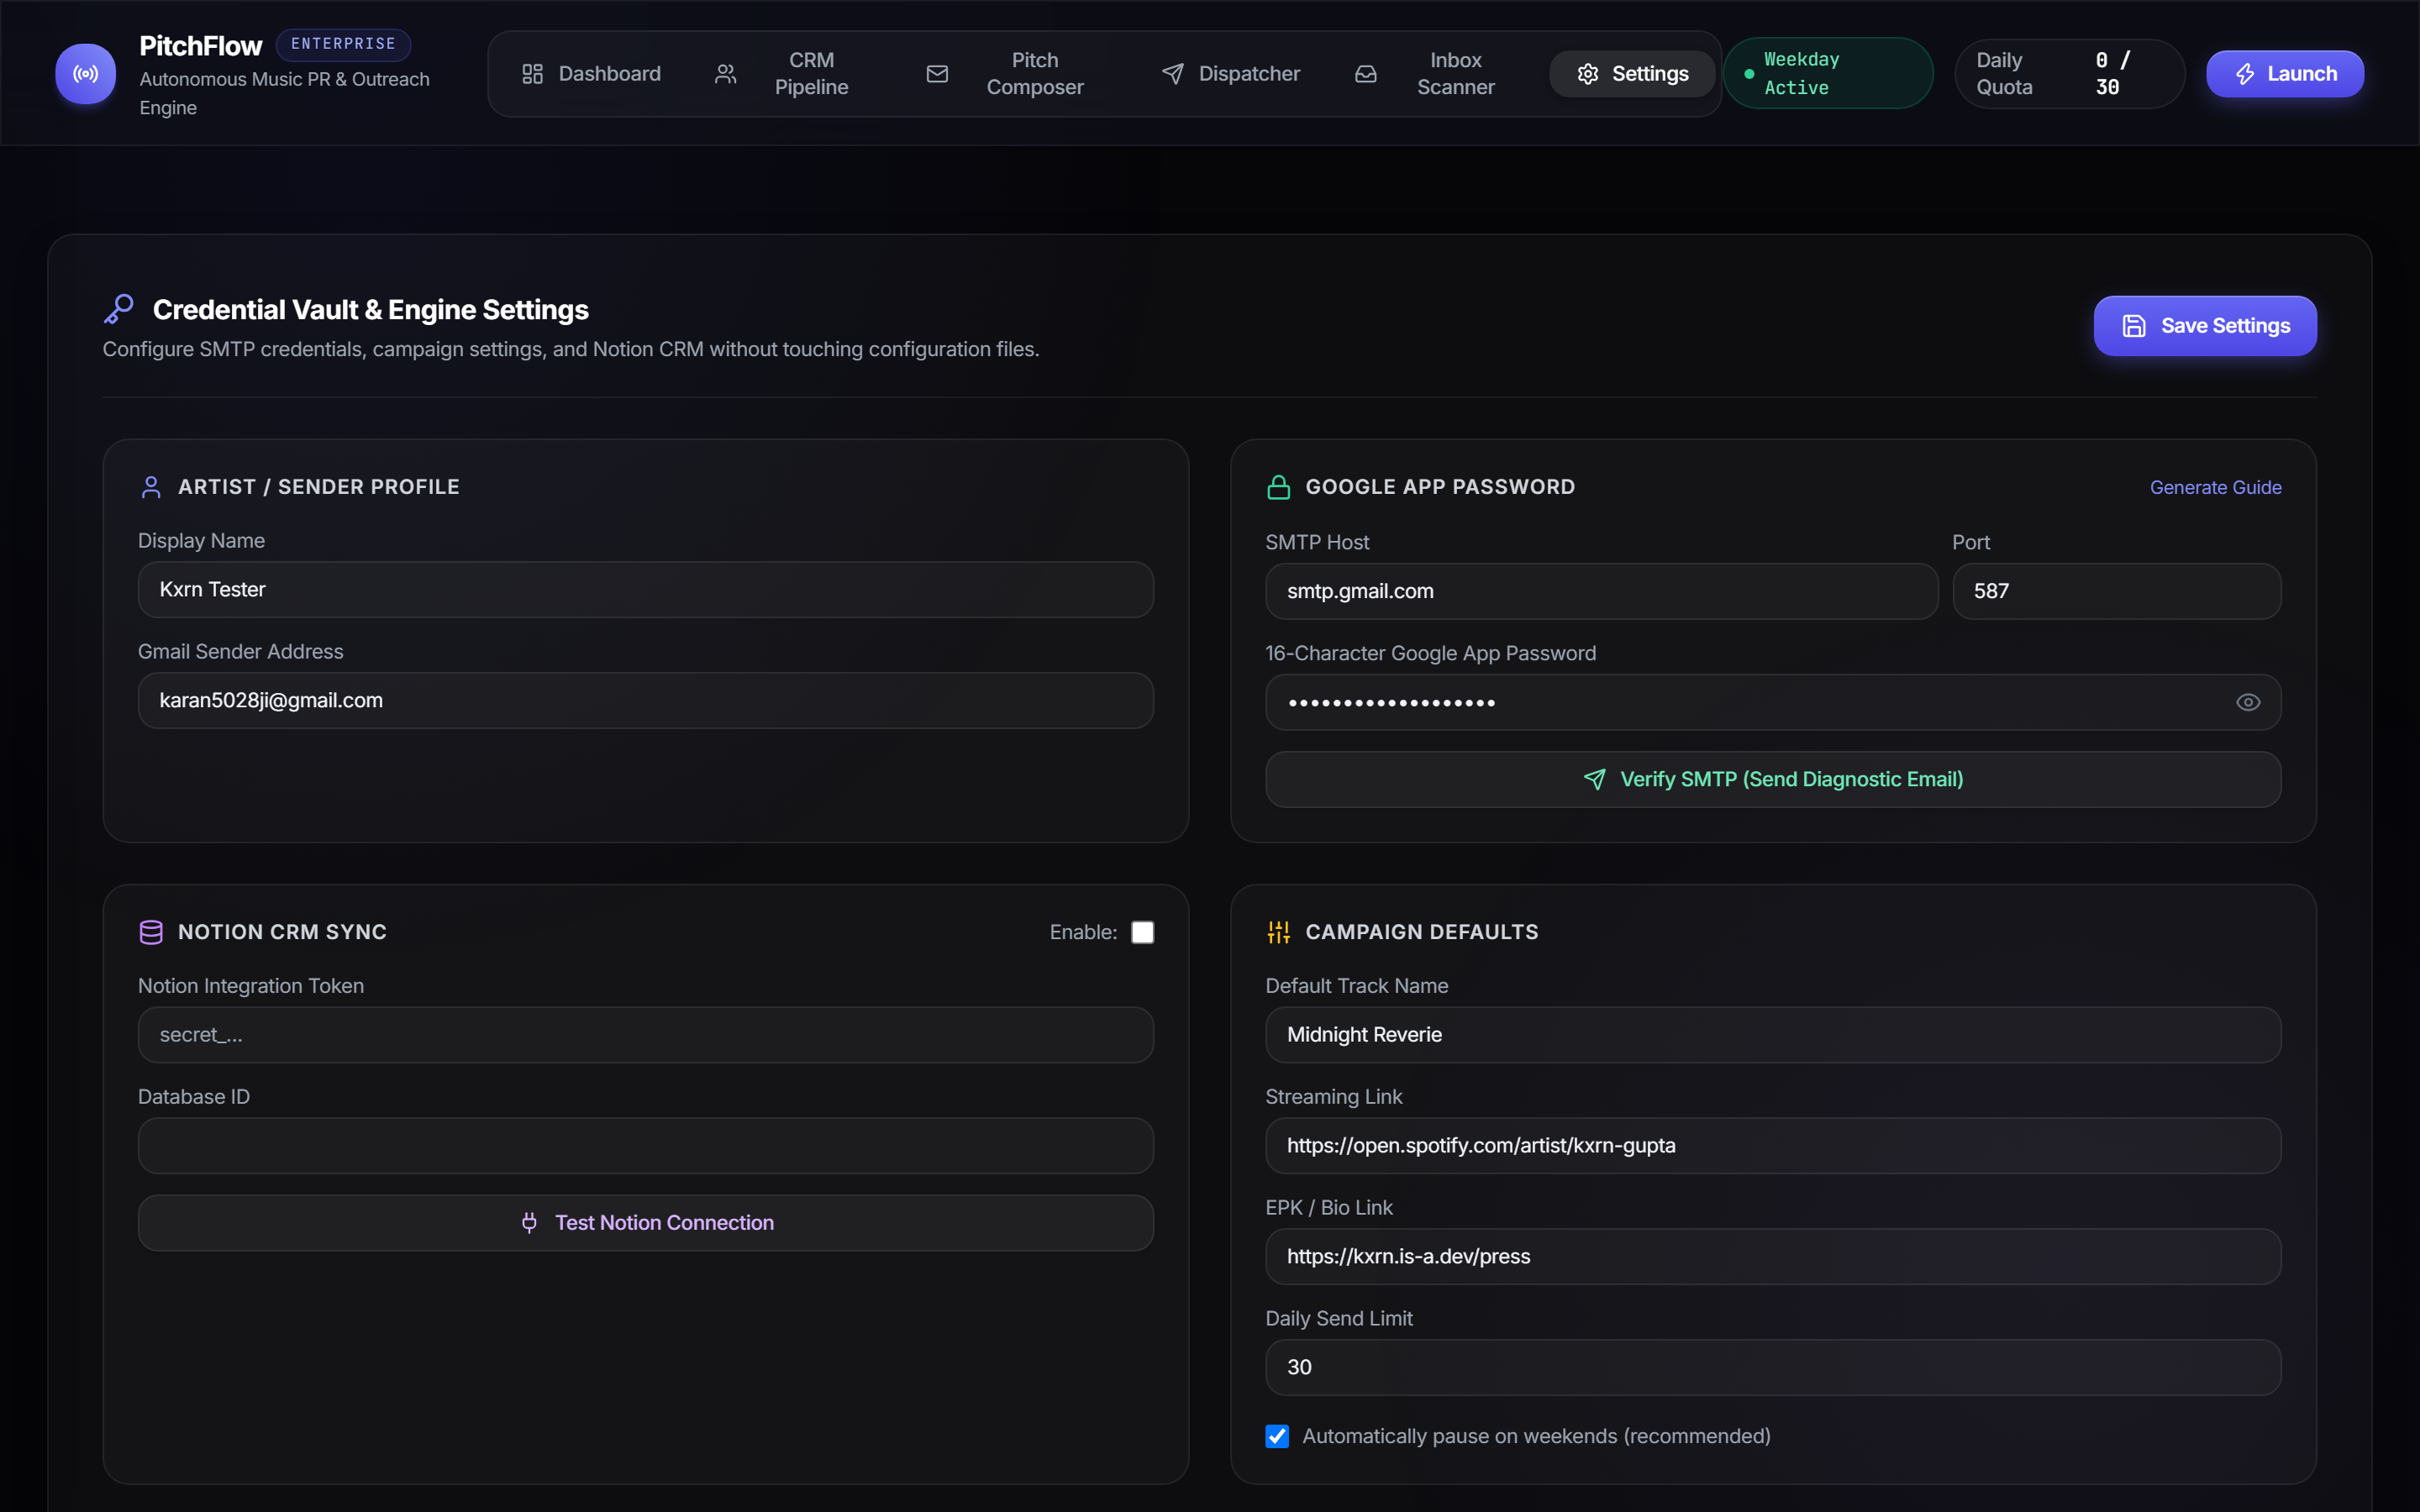Focus the Daily Send Limit field
The image size is (2420, 1512).
click(x=1773, y=1368)
